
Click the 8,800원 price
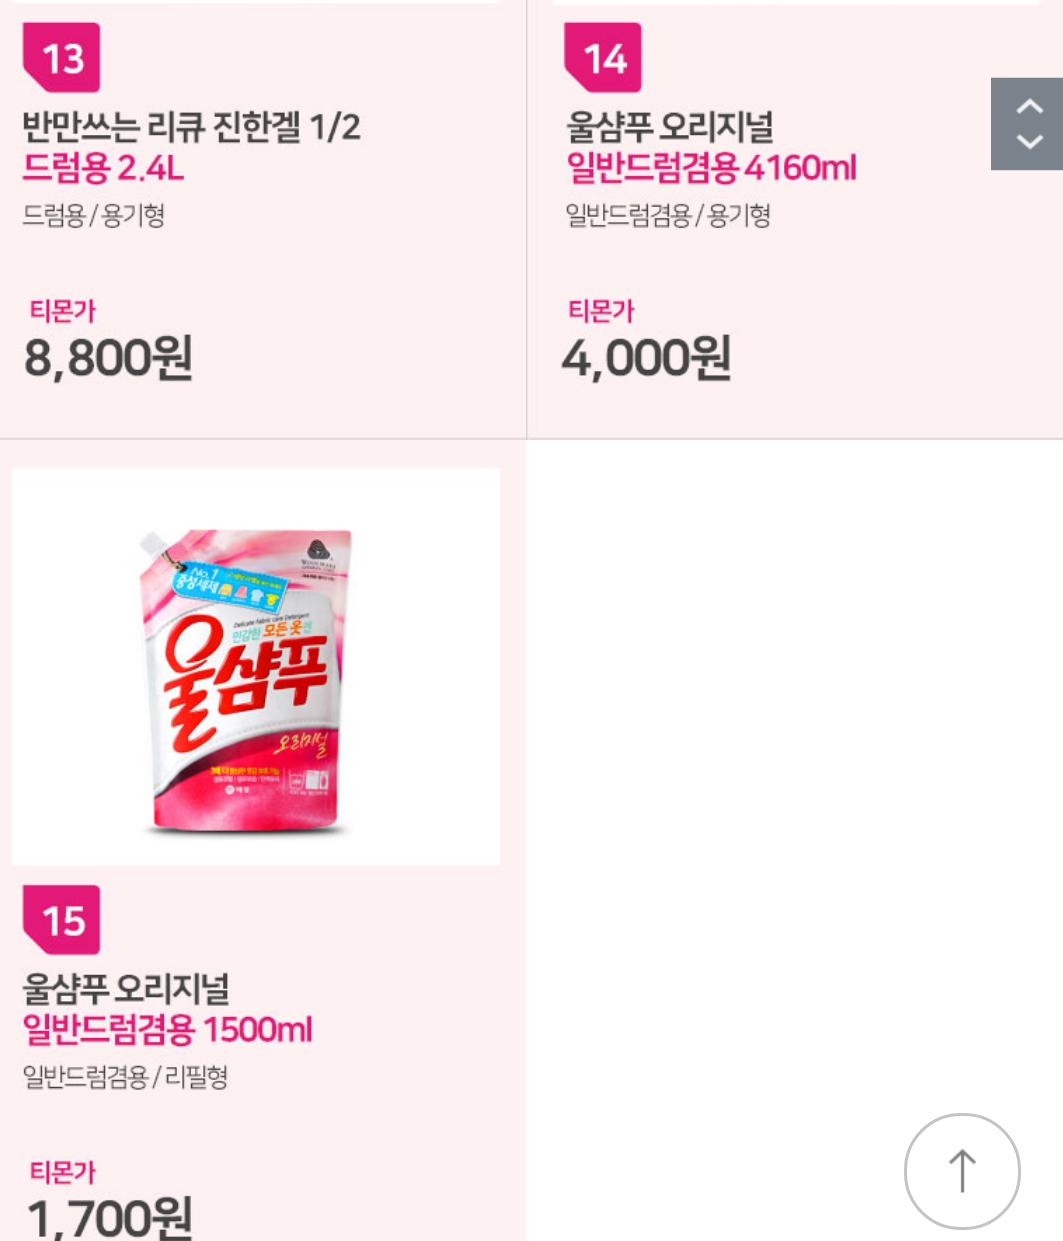(x=108, y=358)
